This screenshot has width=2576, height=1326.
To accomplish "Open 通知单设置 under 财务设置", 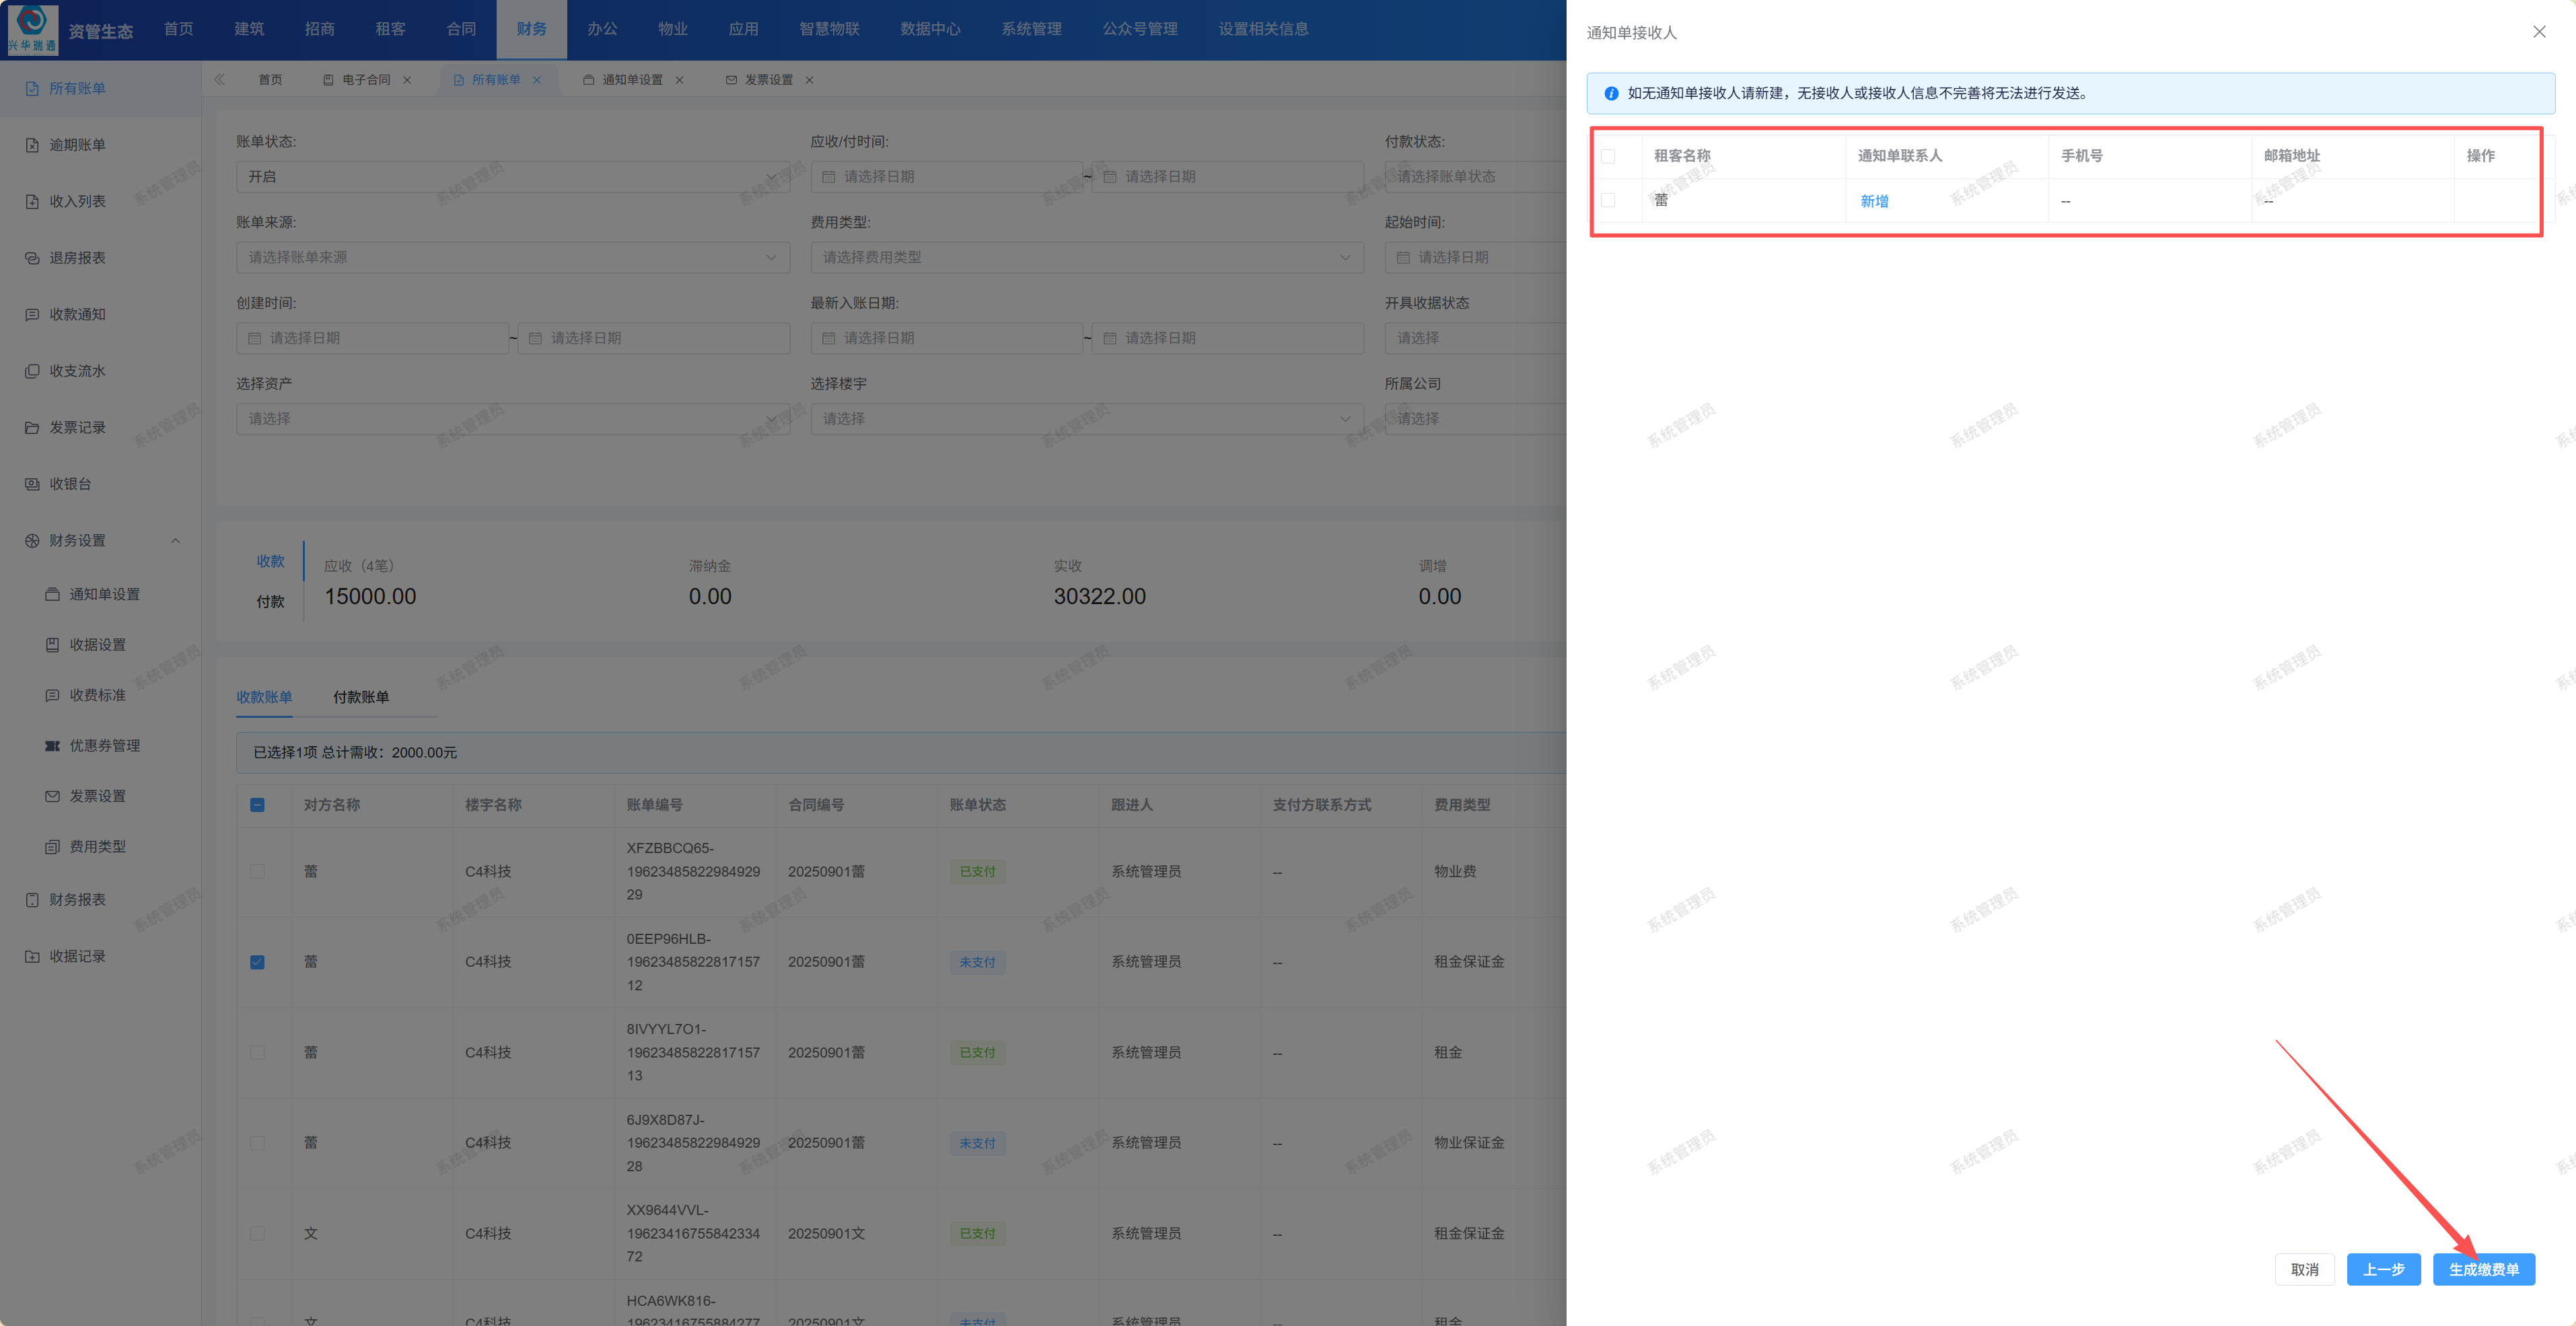I will point(104,594).
